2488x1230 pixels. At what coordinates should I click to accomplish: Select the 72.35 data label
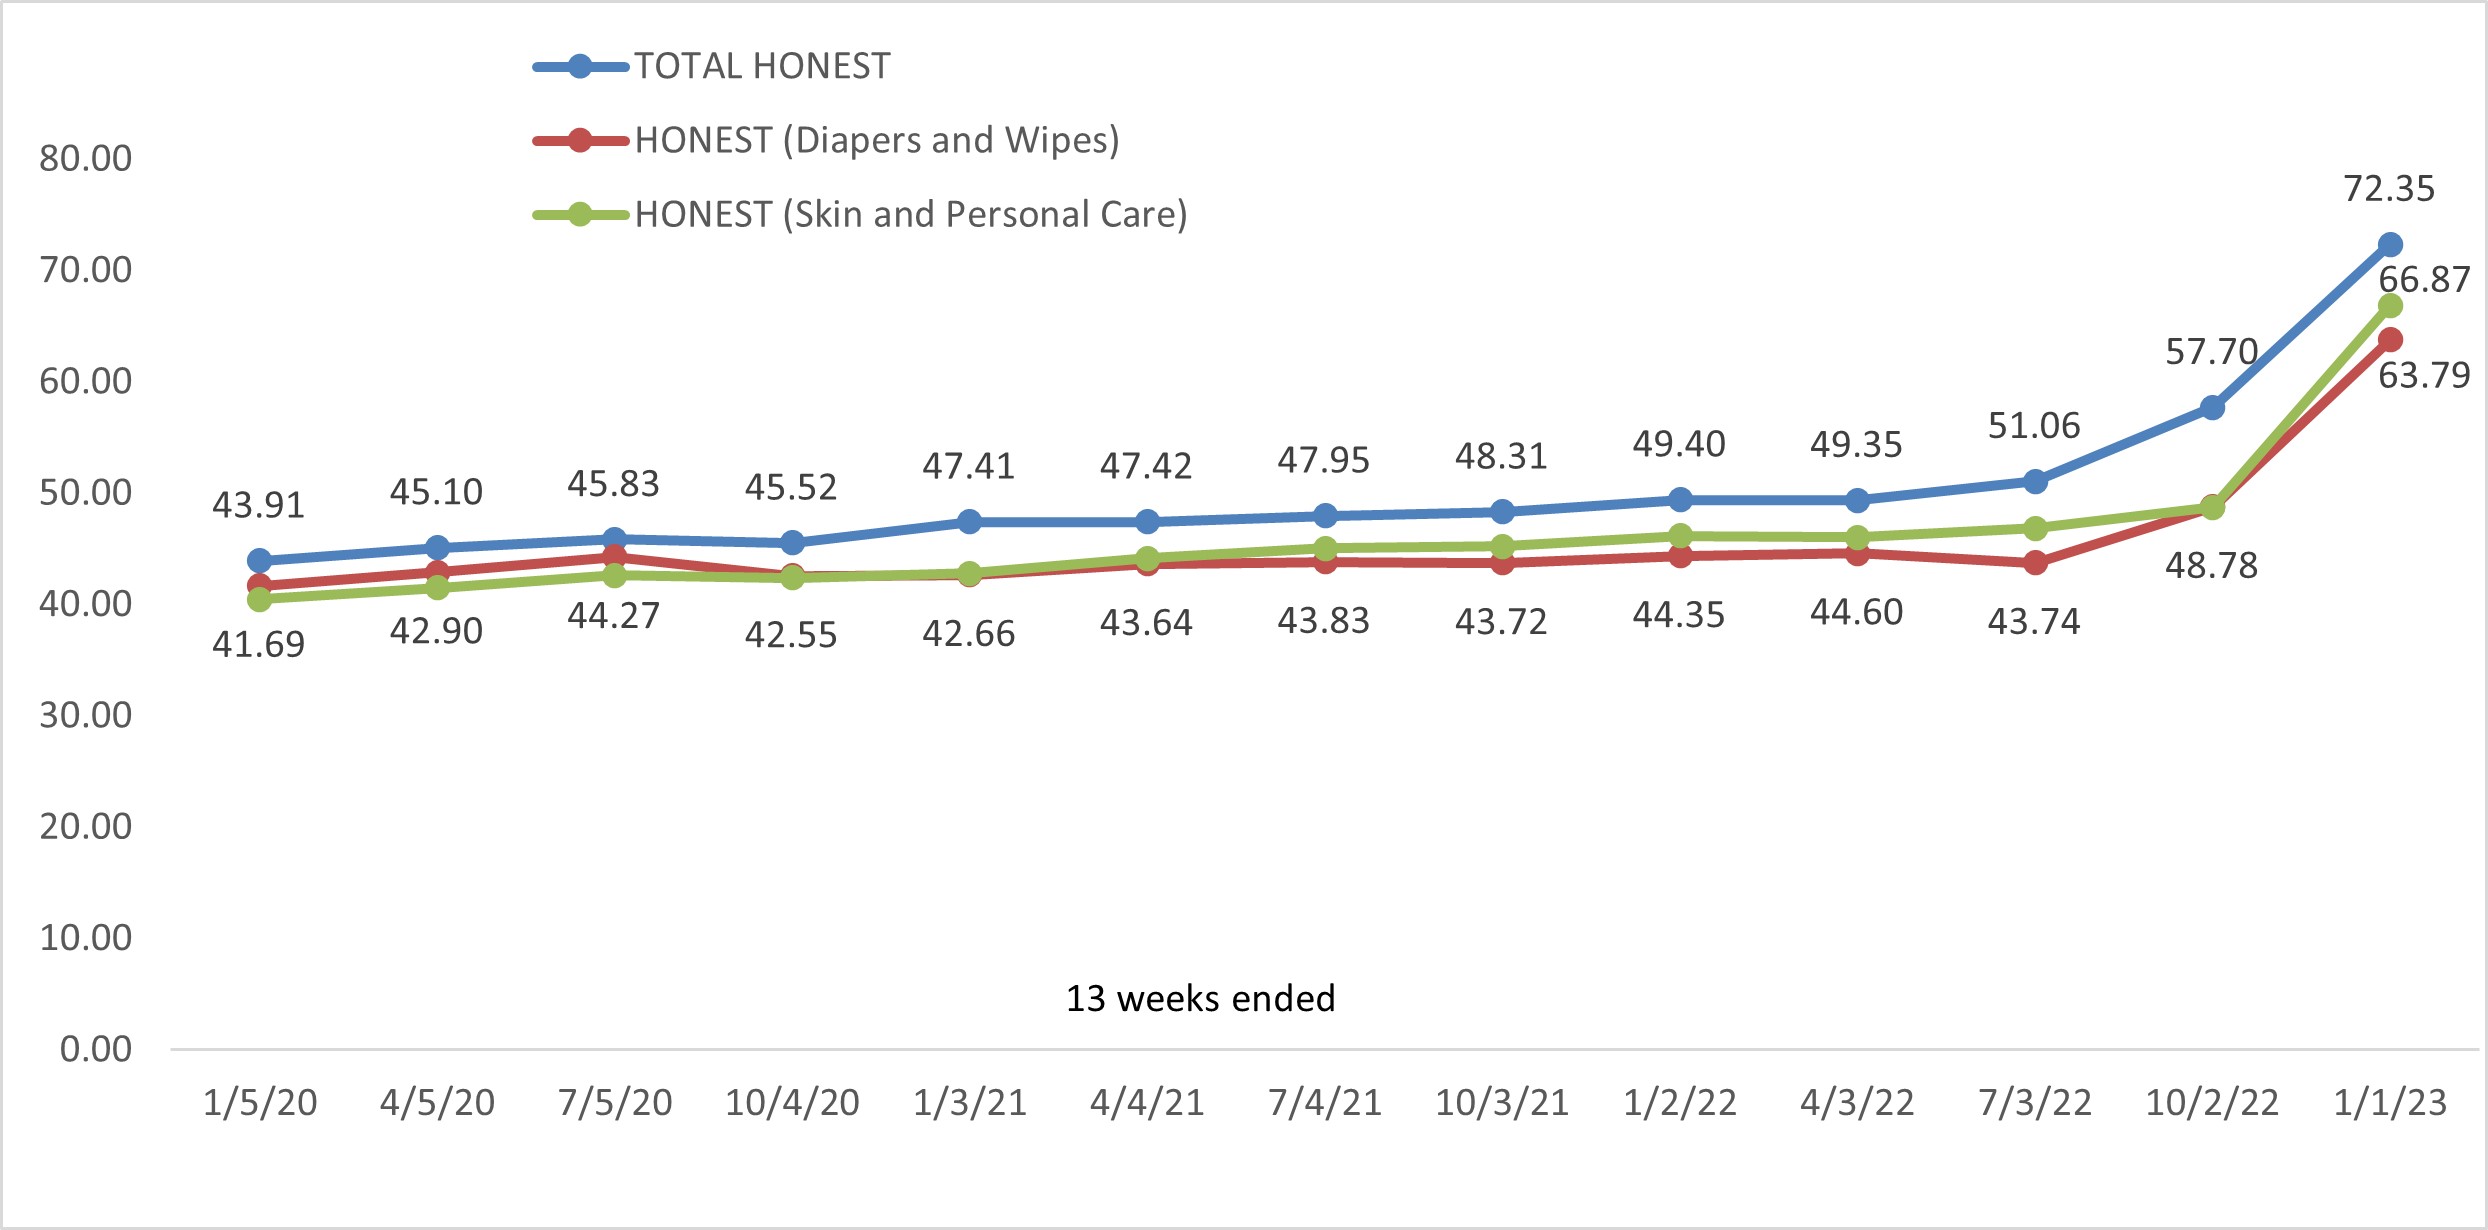click(x=2389, y=189)
